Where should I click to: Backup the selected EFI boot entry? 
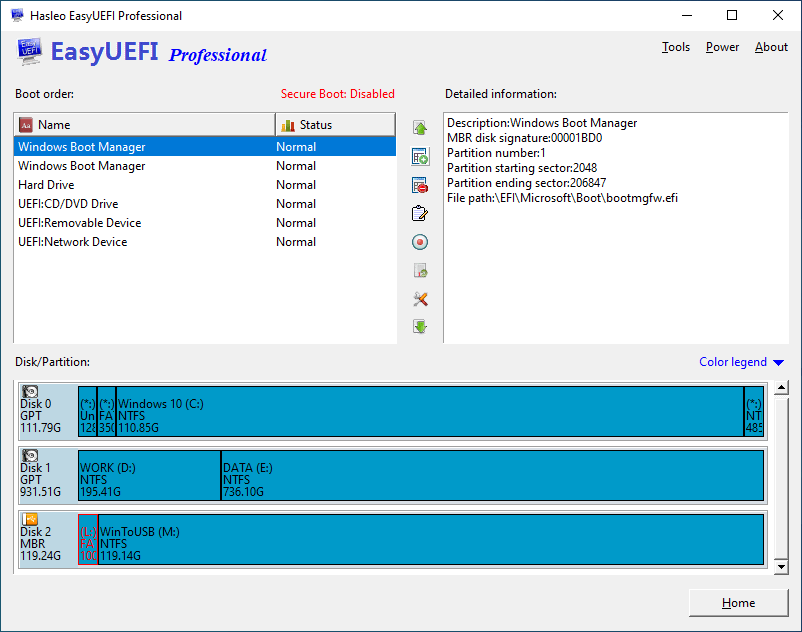coord(420,269)
